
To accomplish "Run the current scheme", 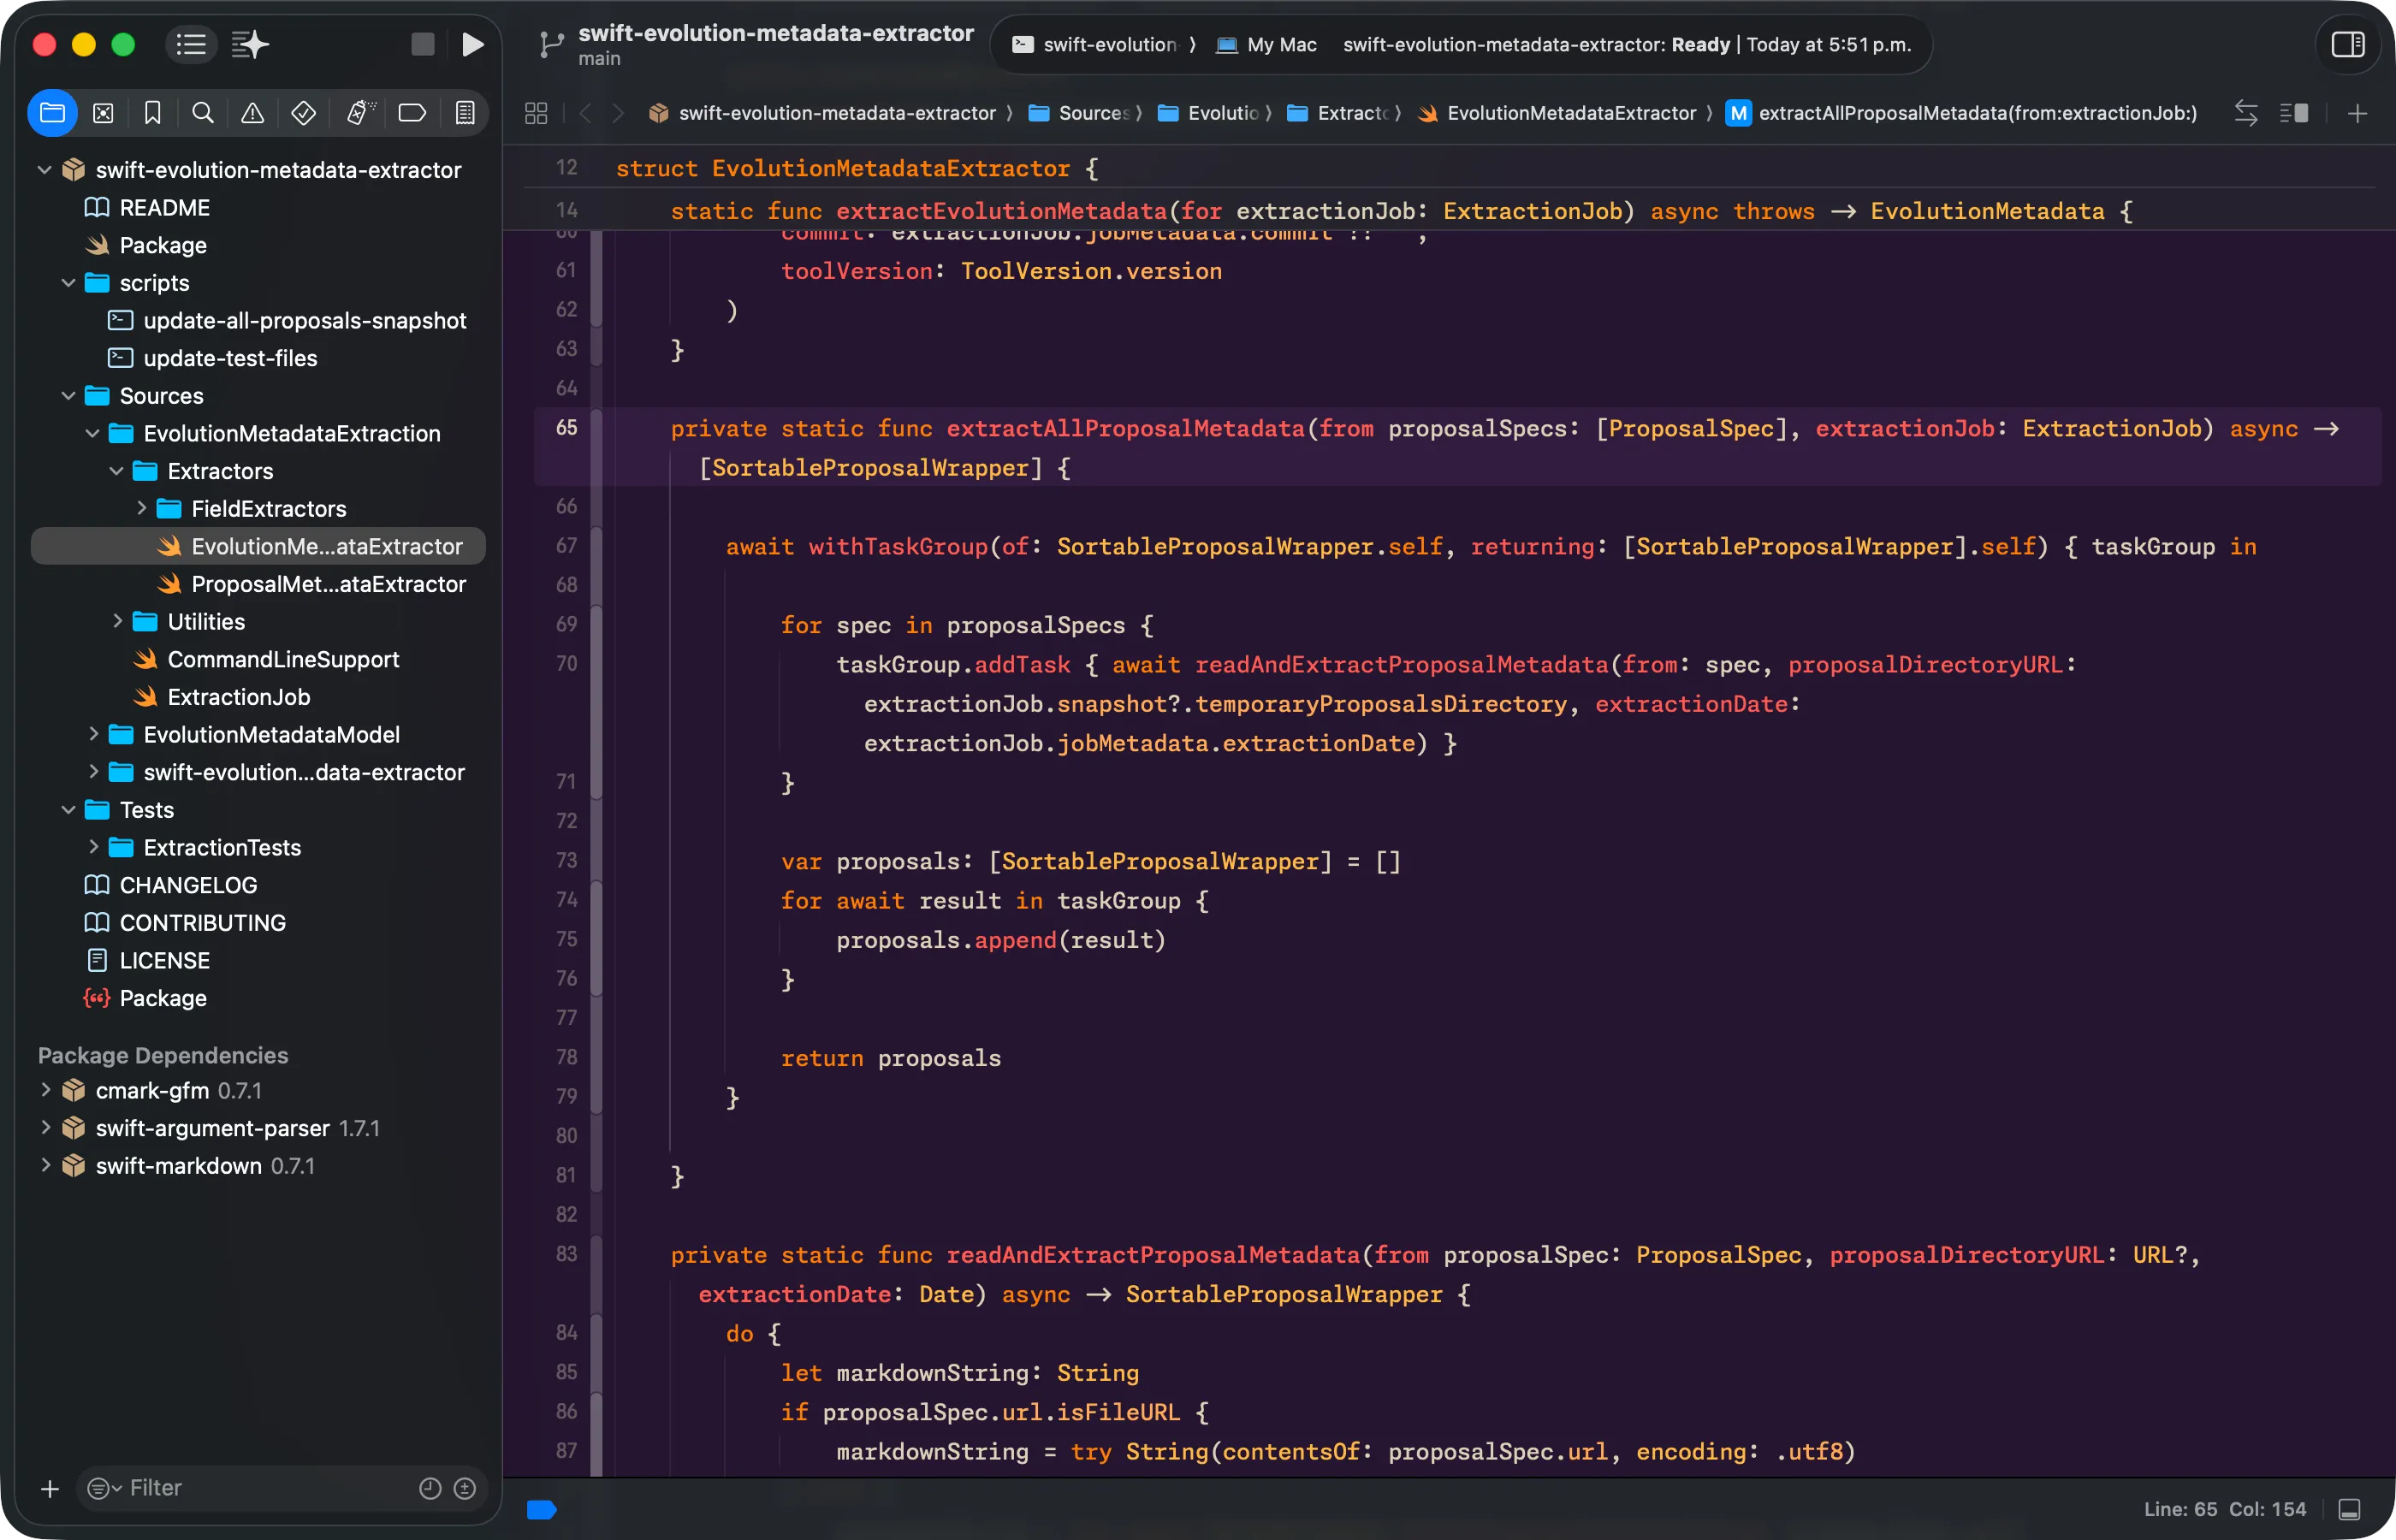I will tap(473, 44).
